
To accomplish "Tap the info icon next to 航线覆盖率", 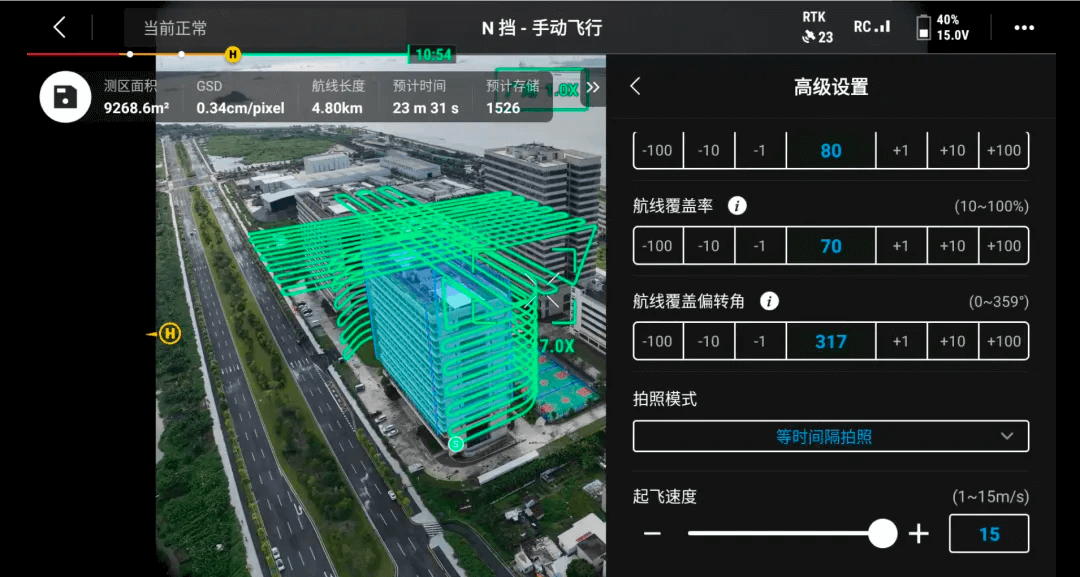I will coord(738,206).
